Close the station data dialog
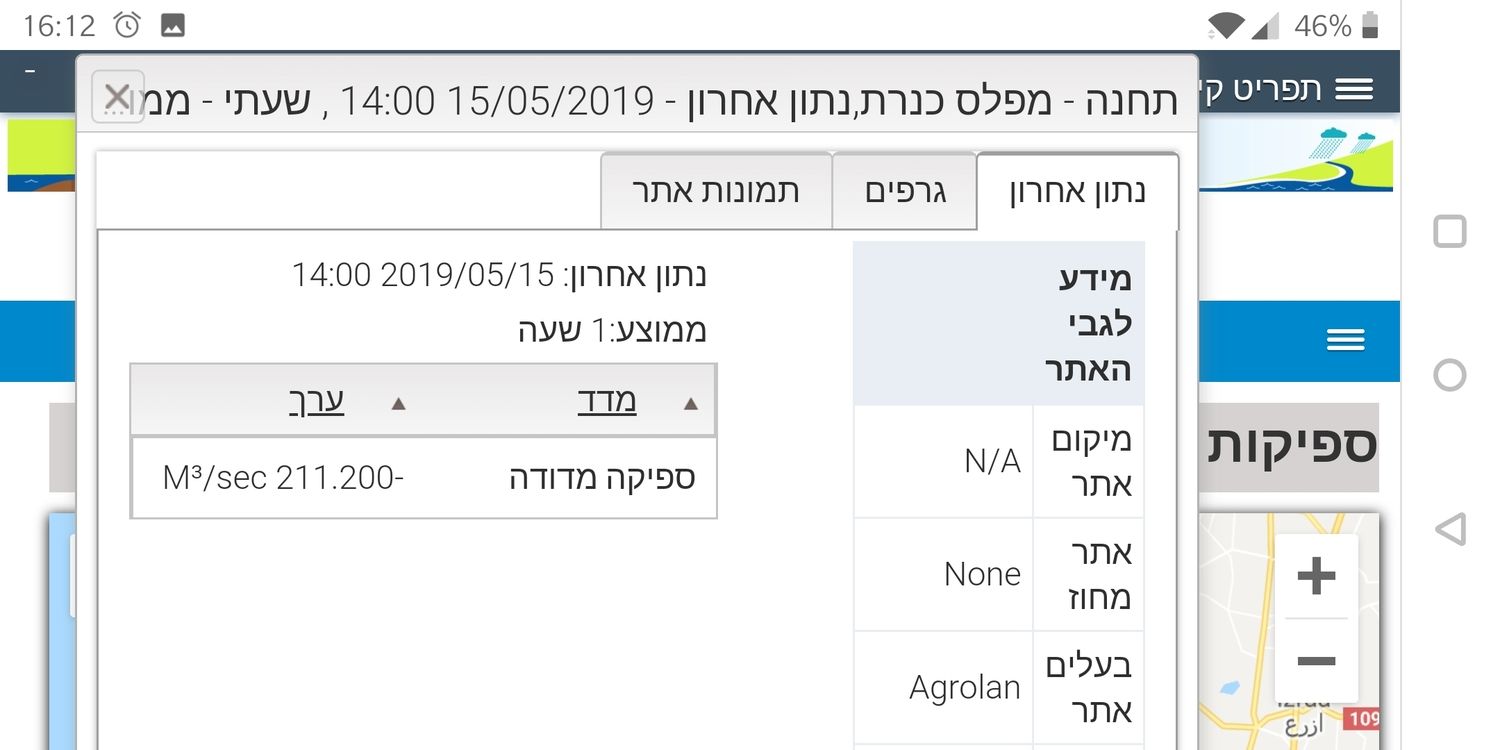 click(x=117, y=97)
